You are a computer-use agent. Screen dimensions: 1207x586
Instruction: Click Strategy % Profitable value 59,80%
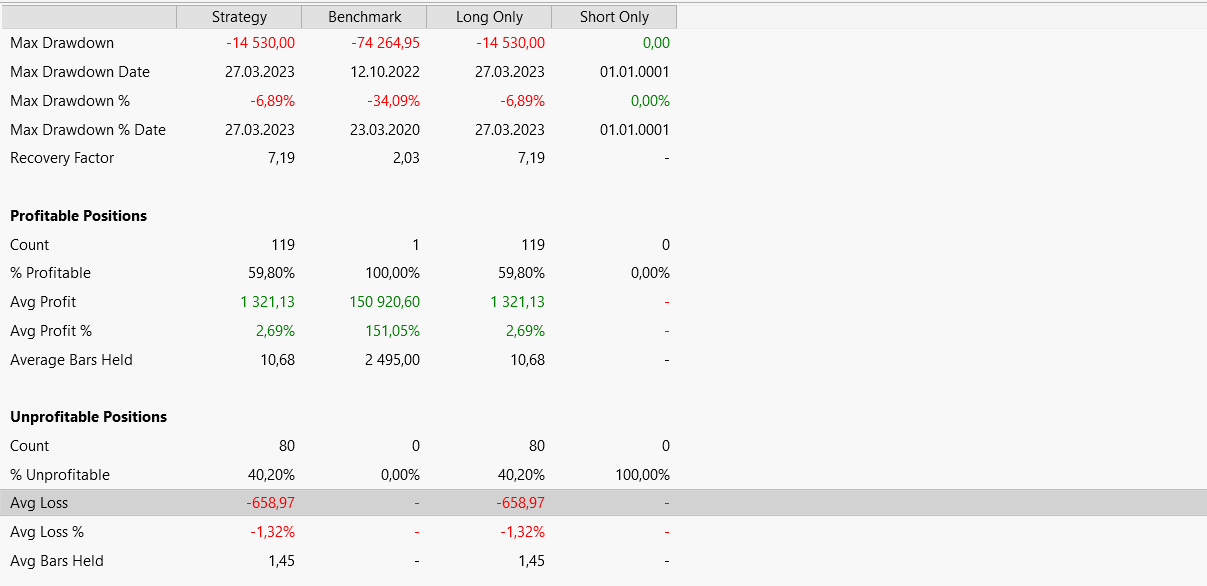(271, 273)
